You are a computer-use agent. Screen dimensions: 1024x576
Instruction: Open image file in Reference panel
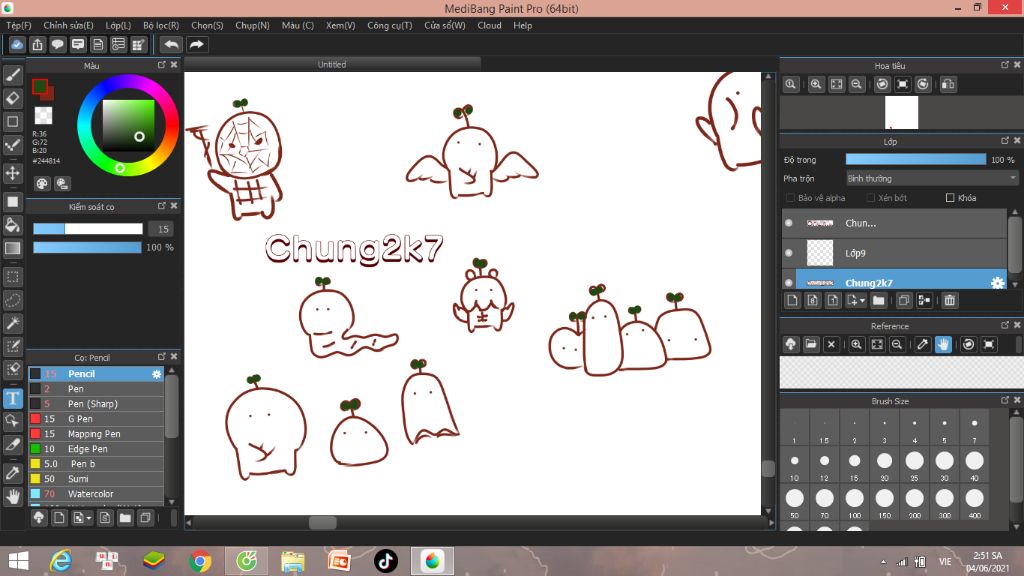click(810, 344)
